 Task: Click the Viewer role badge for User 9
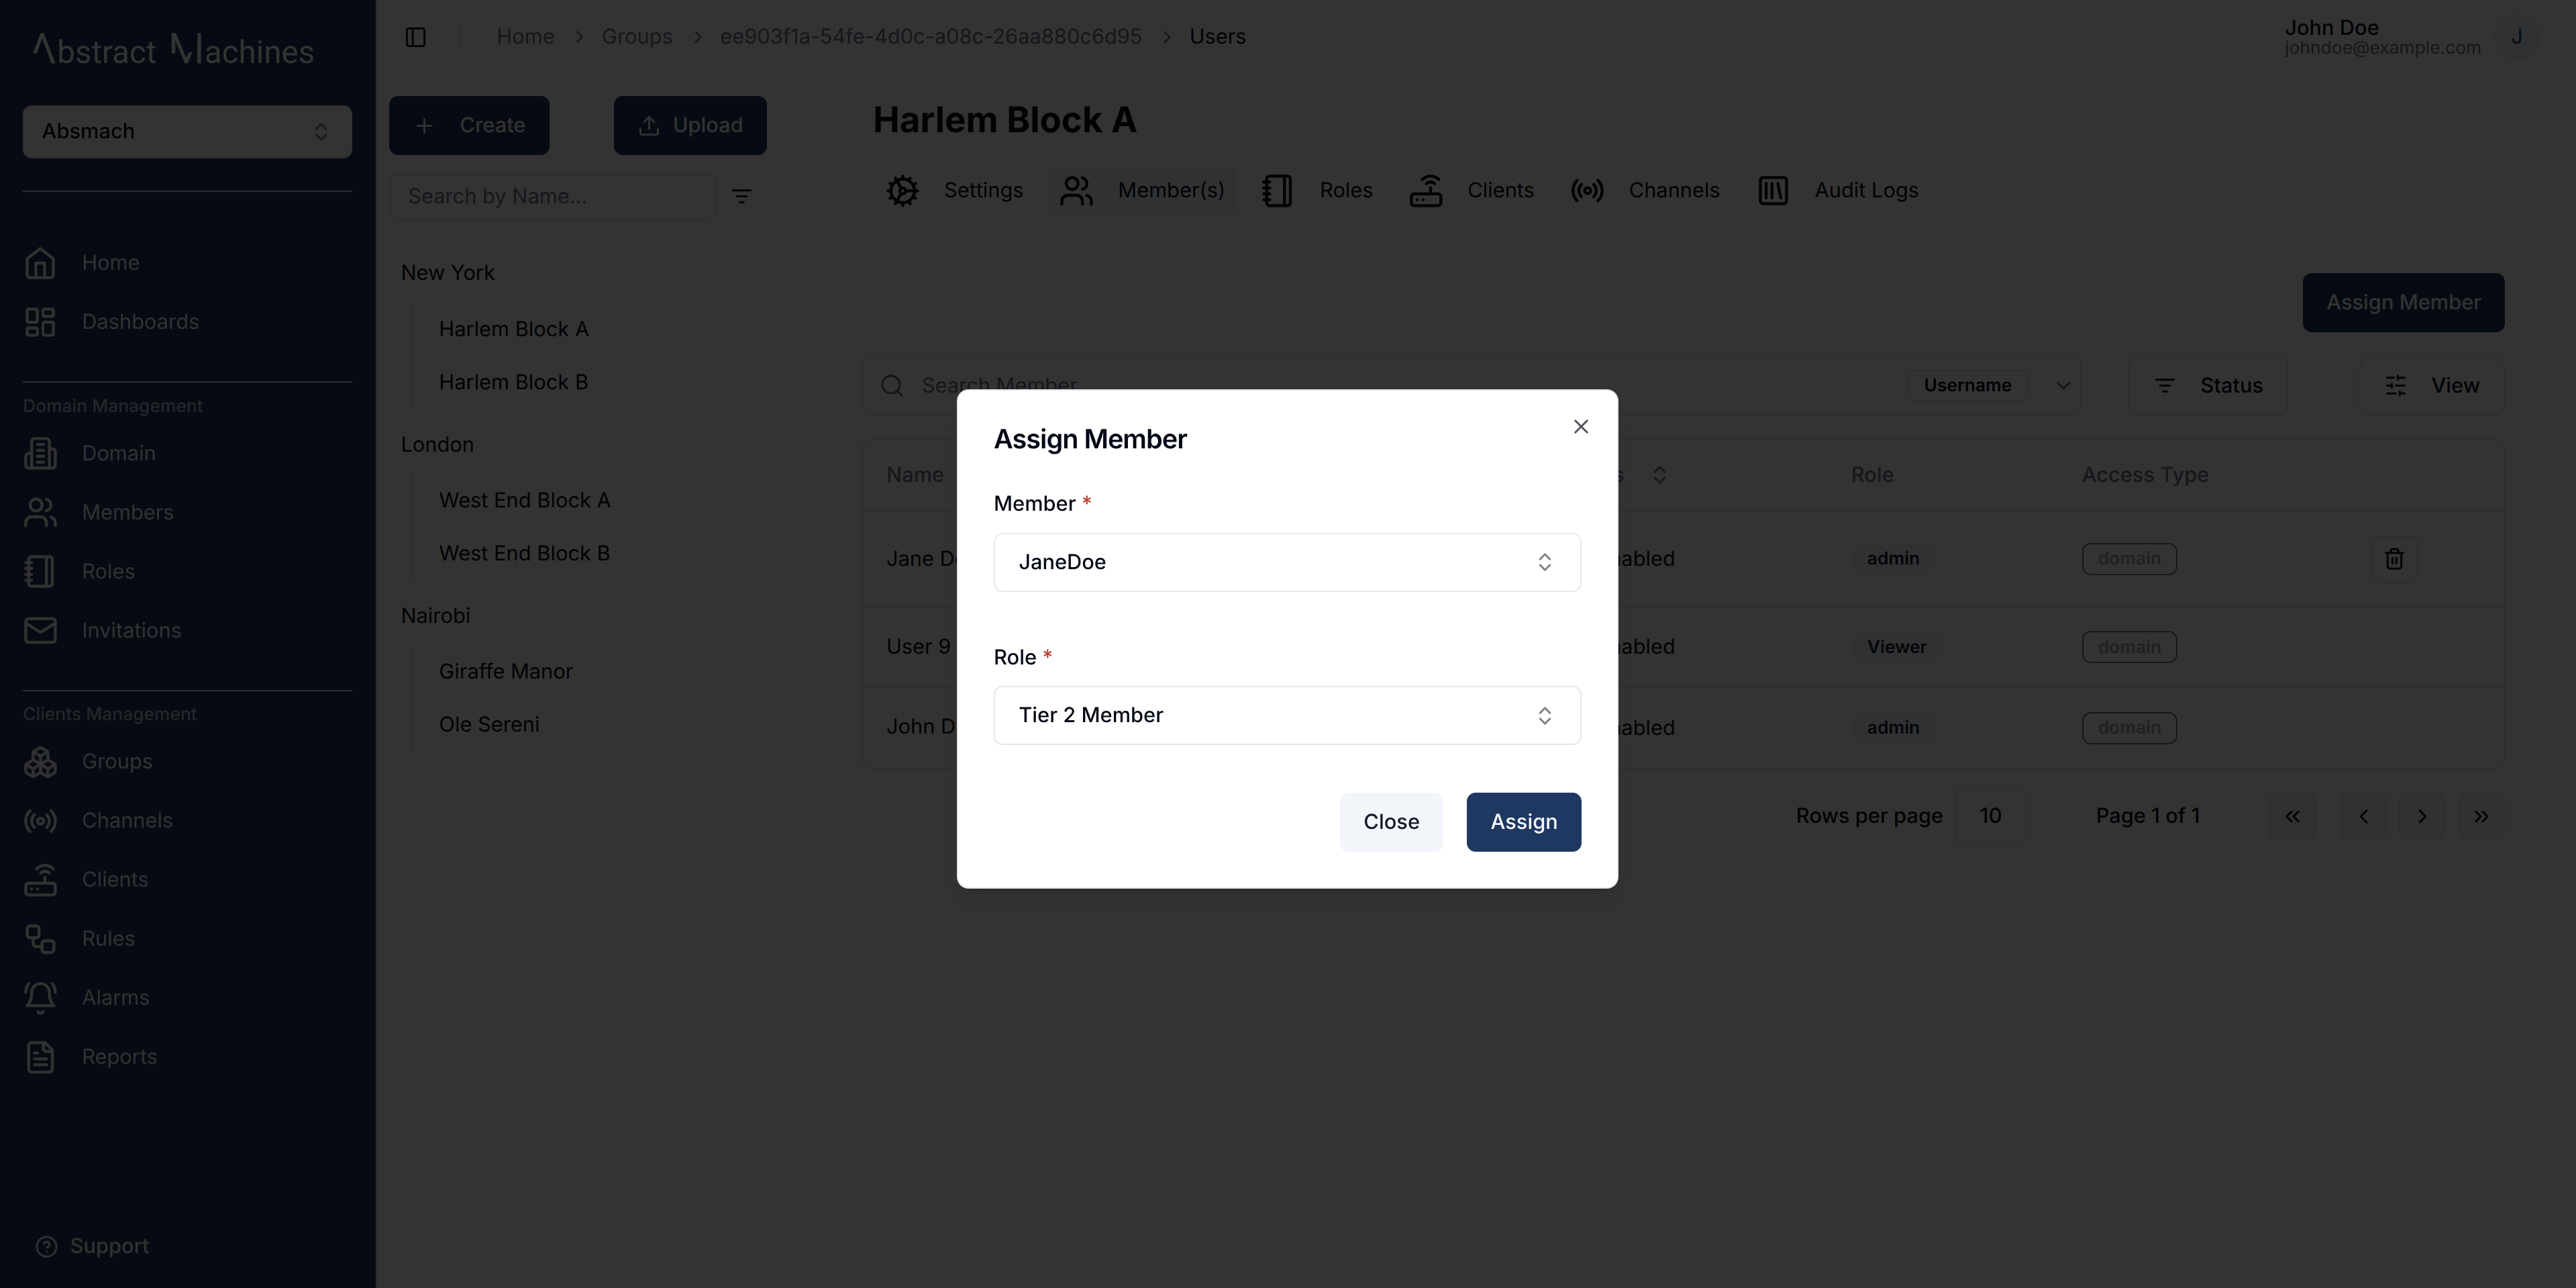tap(1896, 647)
